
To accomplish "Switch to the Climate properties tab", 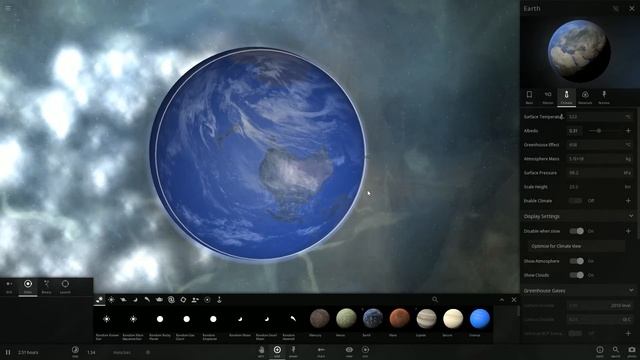I will point(567,98).
